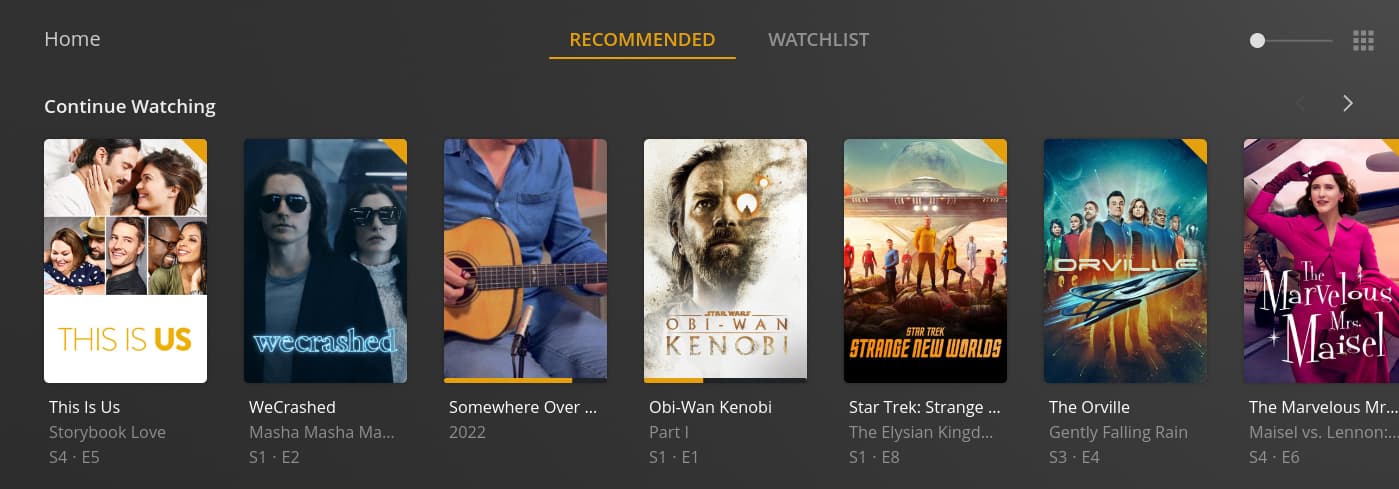Switch to the Watchlist tab
The height and width of the screenshot is (489, 1399).
coord(818,40)
